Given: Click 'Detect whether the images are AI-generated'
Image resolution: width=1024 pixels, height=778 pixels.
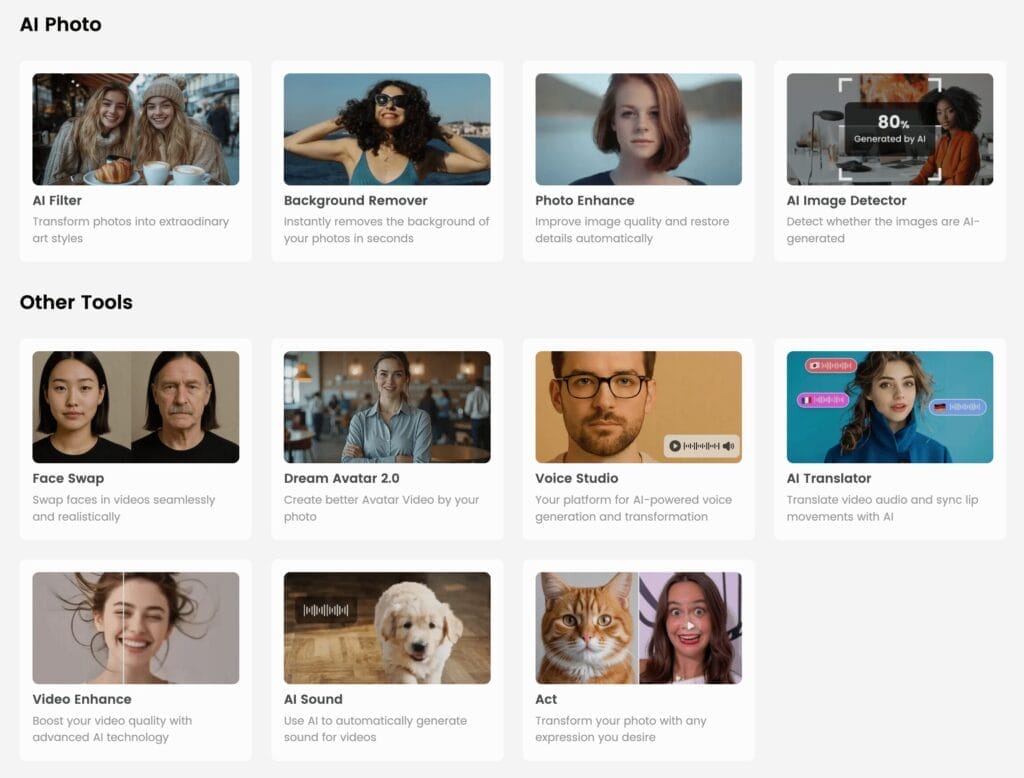Looking at the screenshot, I should coord(883,230).
